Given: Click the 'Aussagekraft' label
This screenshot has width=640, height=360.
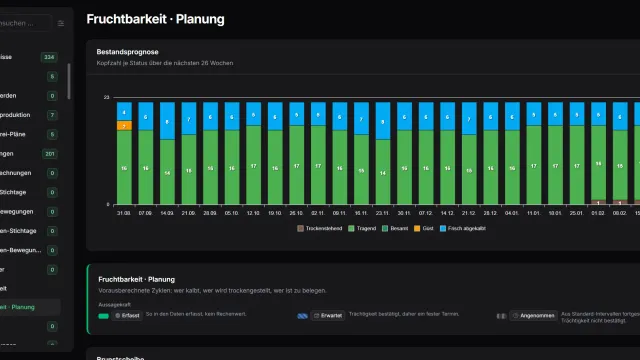Looking at the screenshot, I should (114, 304).
